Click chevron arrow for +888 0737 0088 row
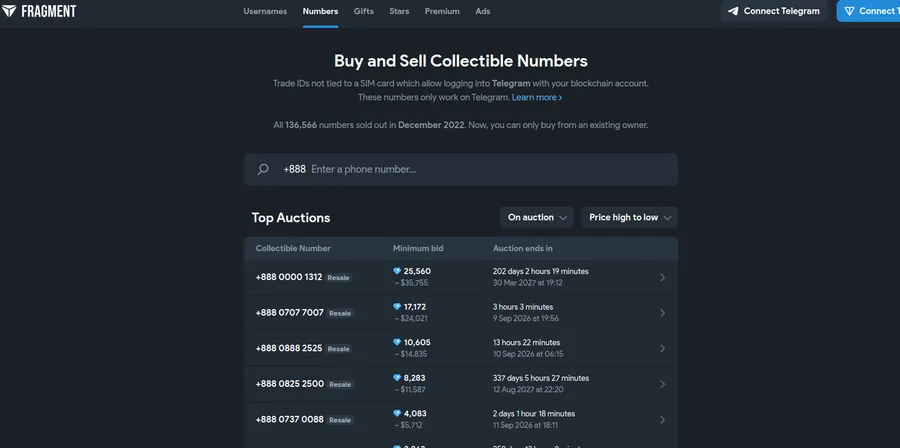Viewport: 900px width, 448px height. 662,419
